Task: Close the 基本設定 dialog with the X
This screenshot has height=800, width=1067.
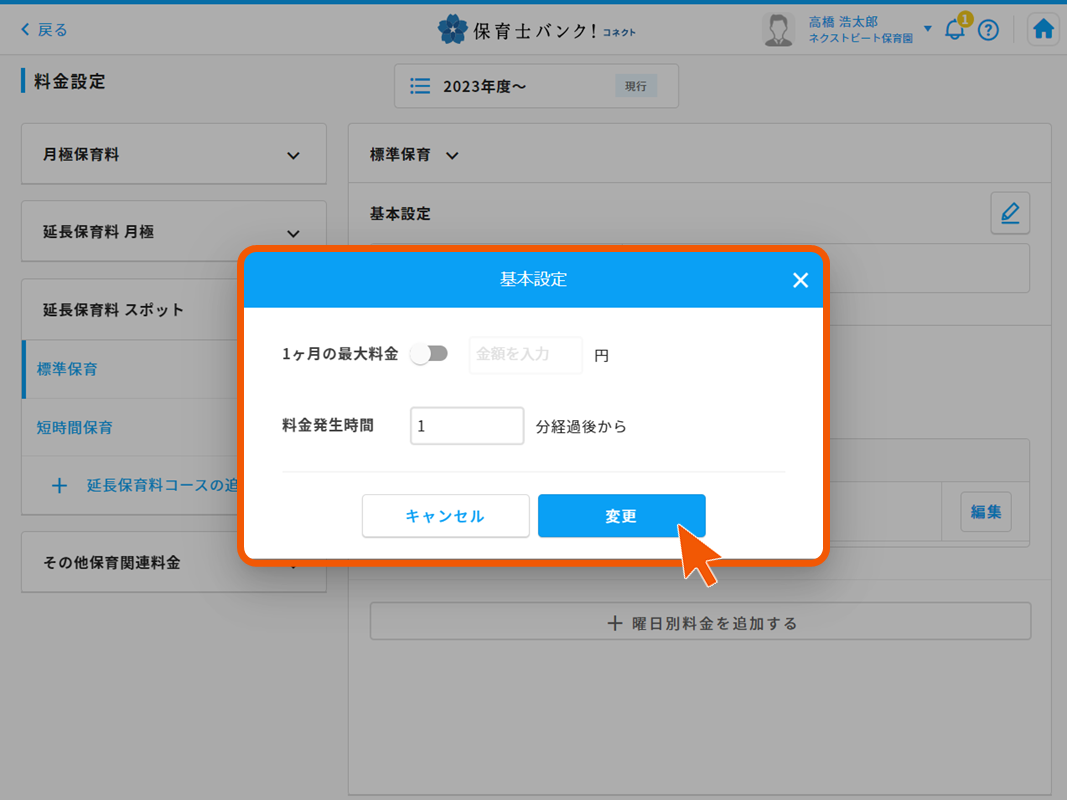Action: pos(800,280)
